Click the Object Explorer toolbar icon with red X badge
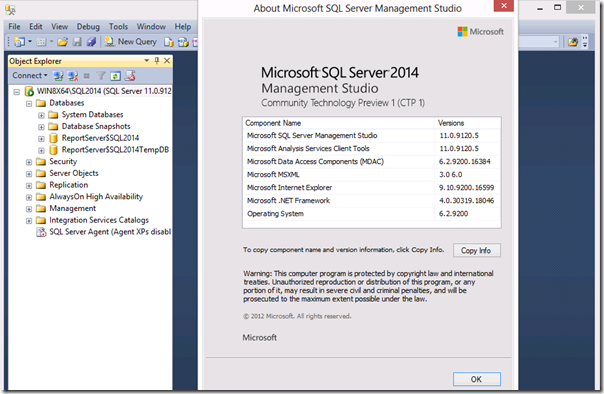 (x=130, y=76)
